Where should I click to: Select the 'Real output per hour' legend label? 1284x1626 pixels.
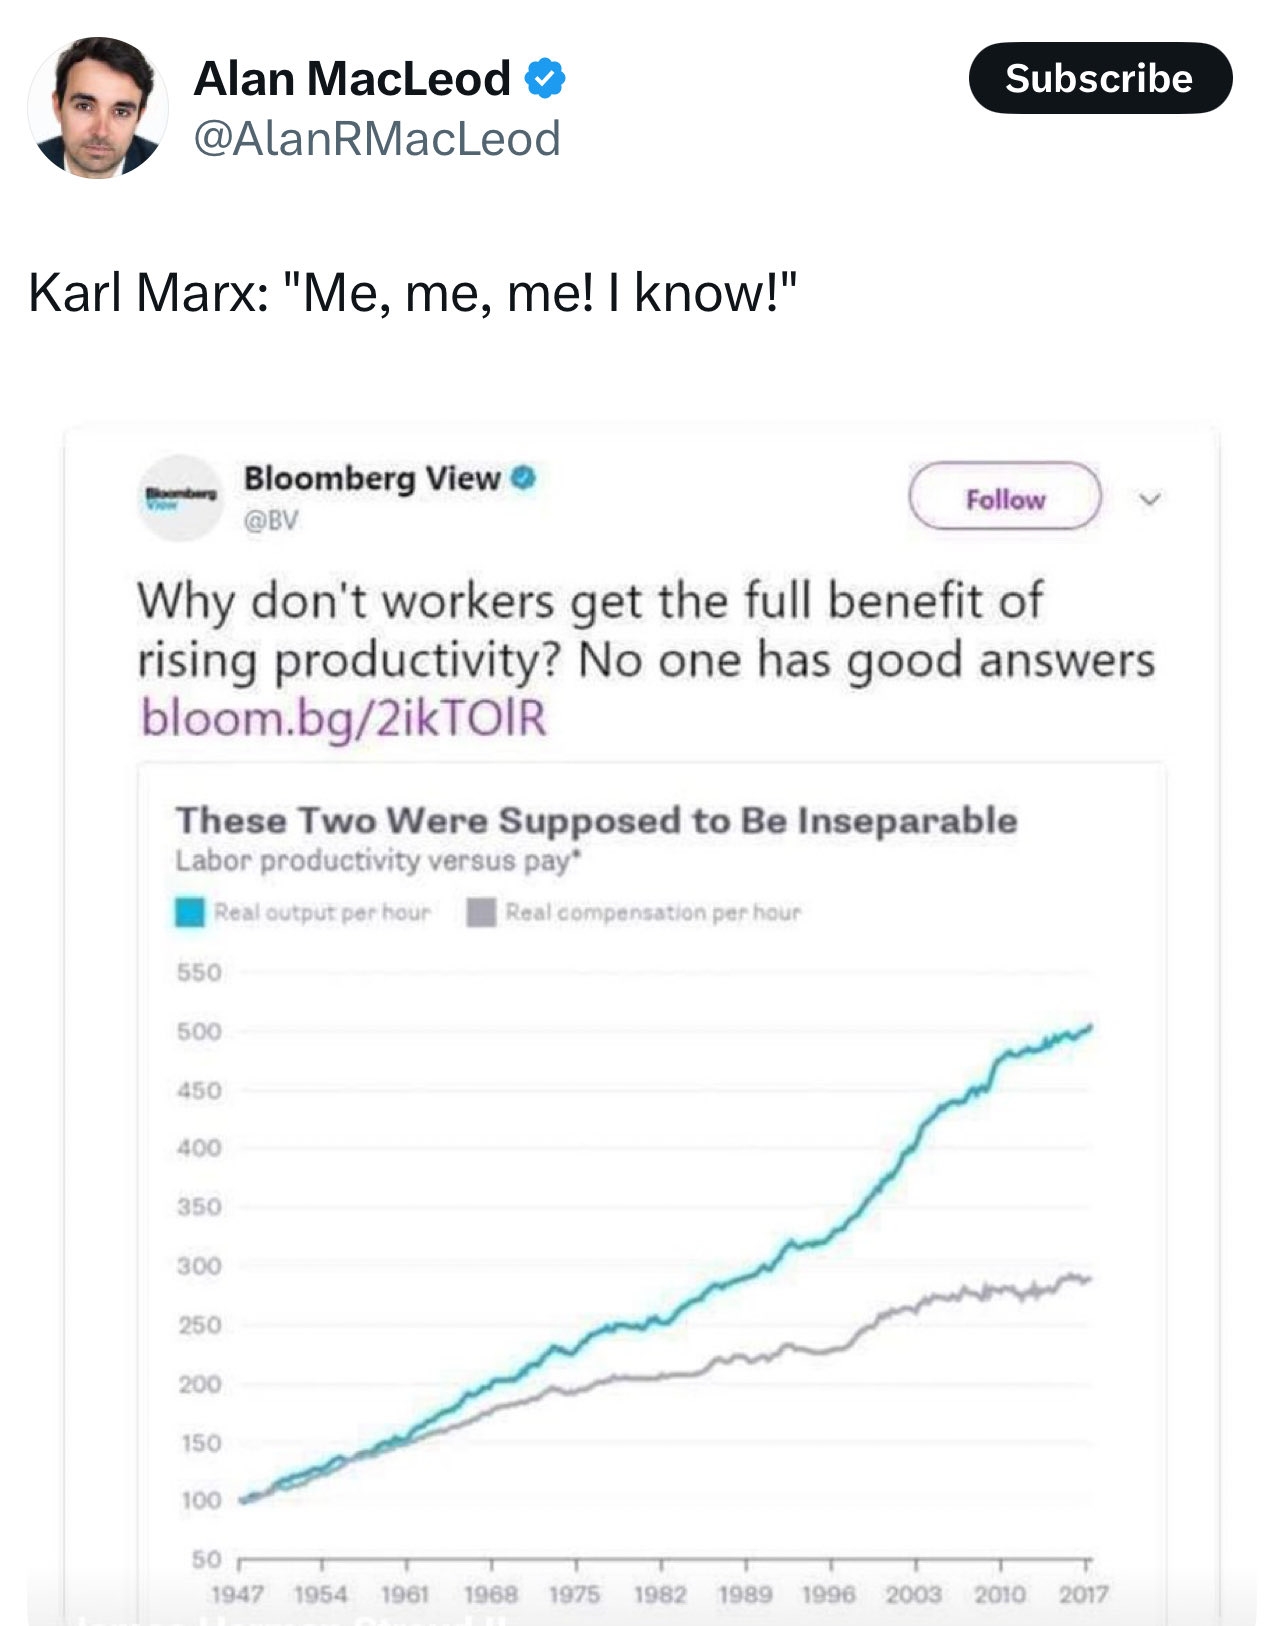coord(322,912)
